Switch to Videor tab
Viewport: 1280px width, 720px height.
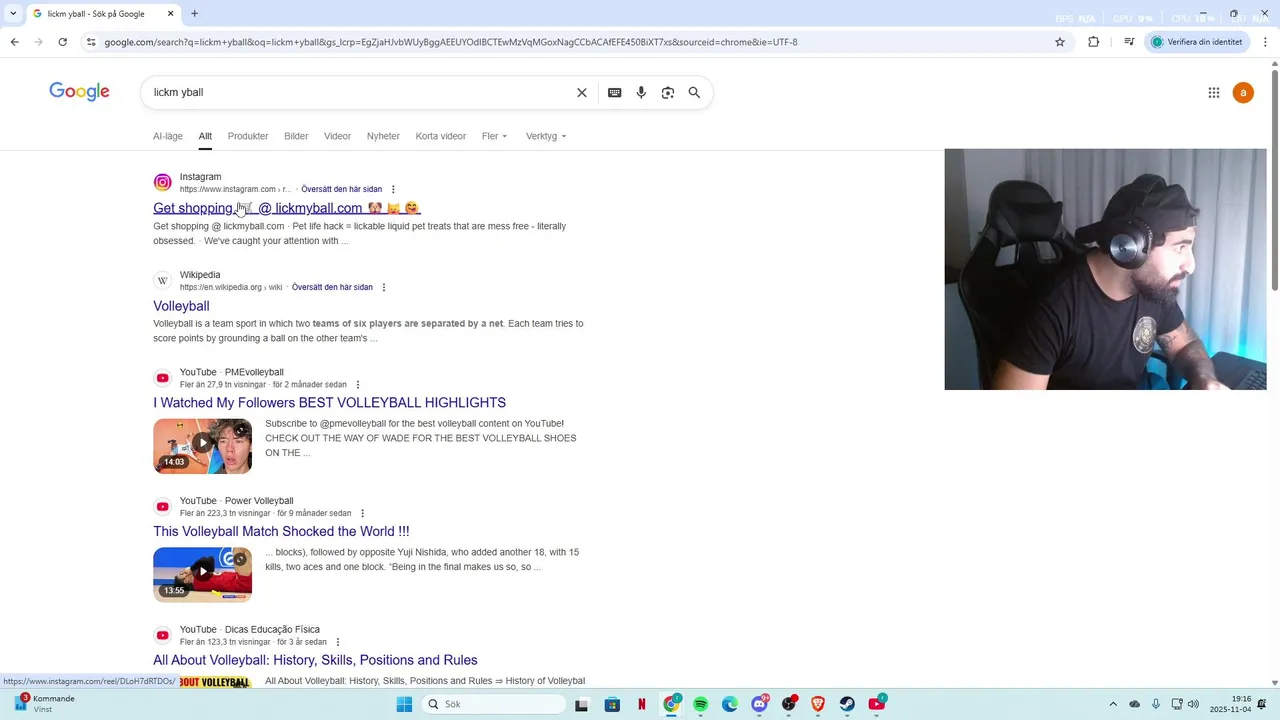[337, 136]
